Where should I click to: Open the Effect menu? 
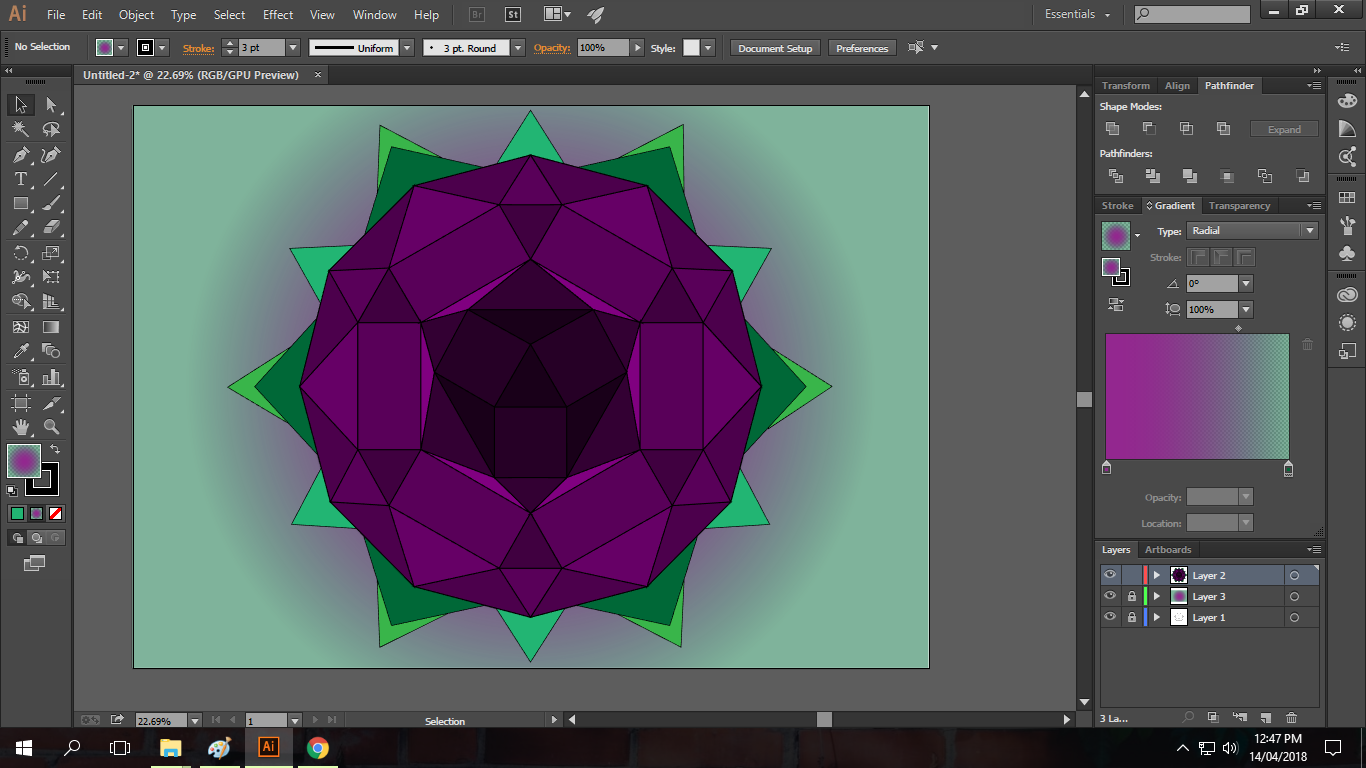pos(278,15)
